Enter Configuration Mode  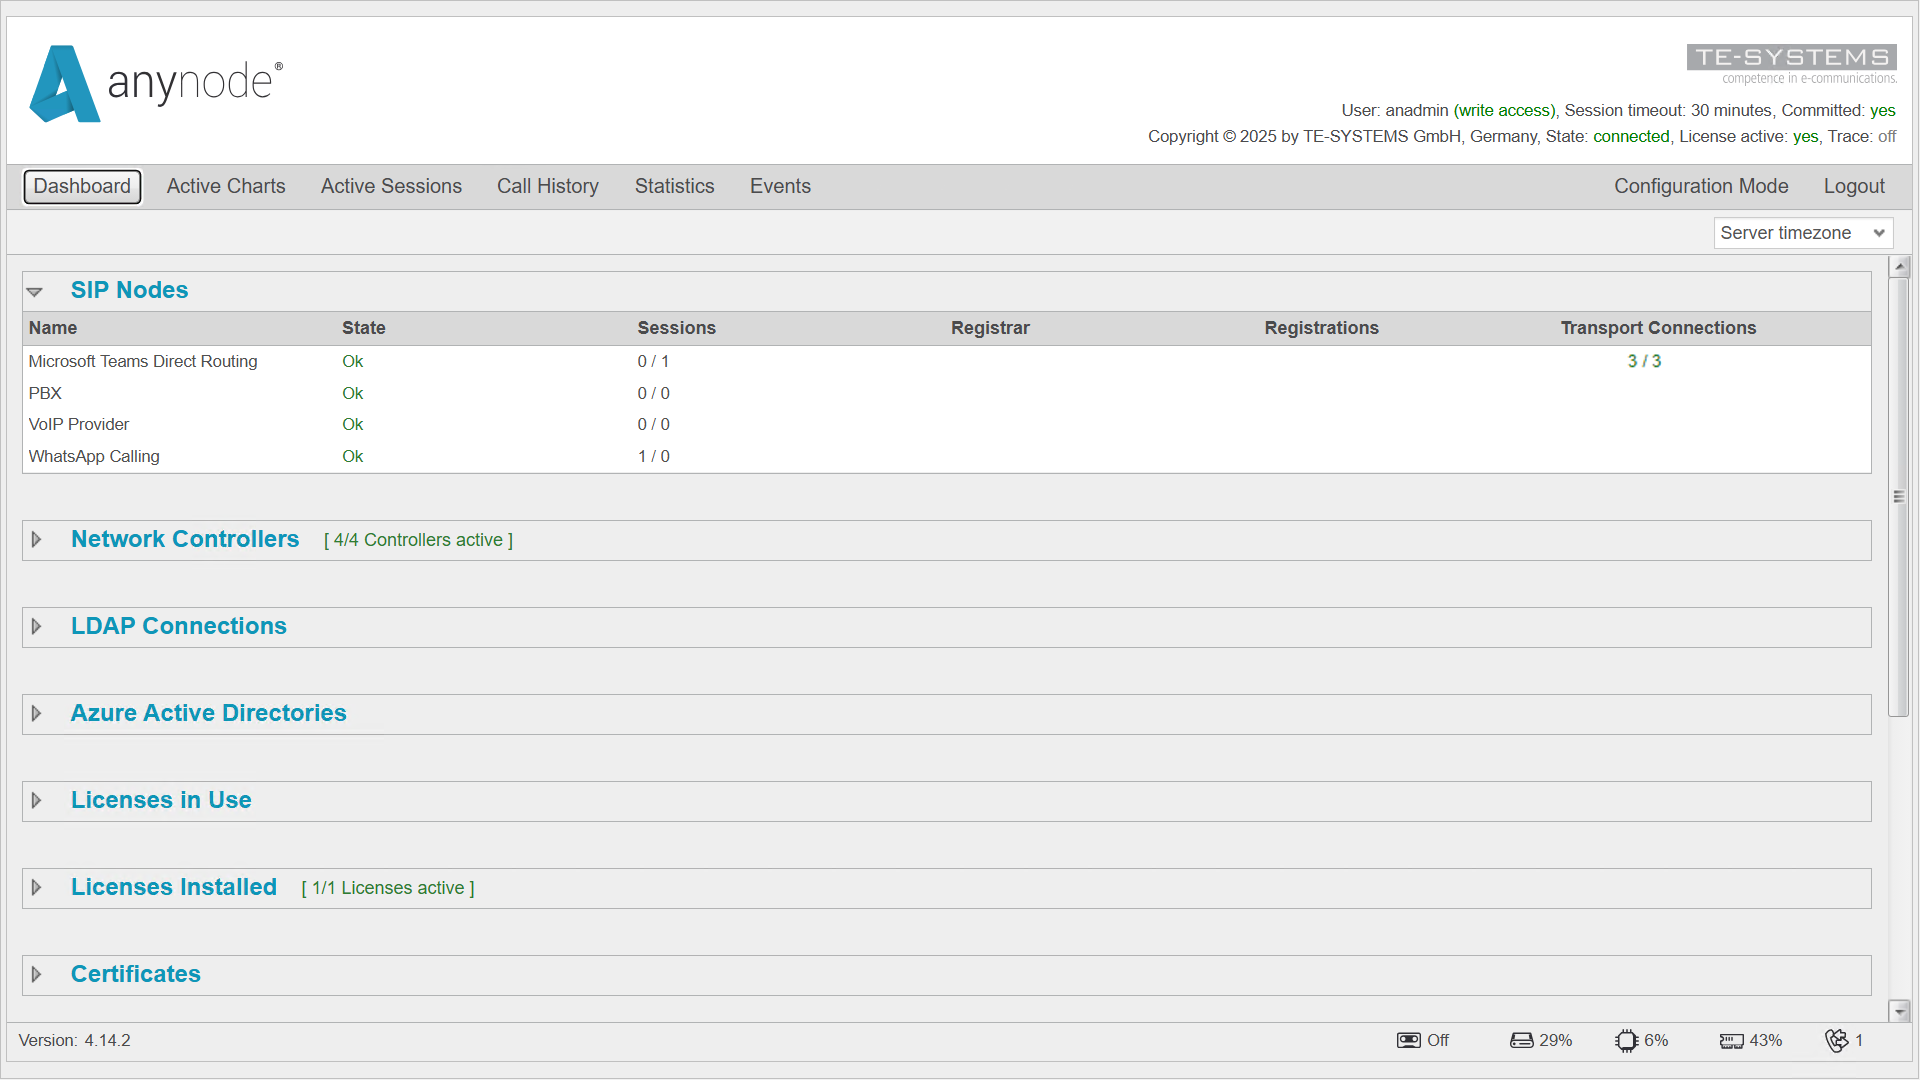pyautogui.click(x=1701, y=186)
